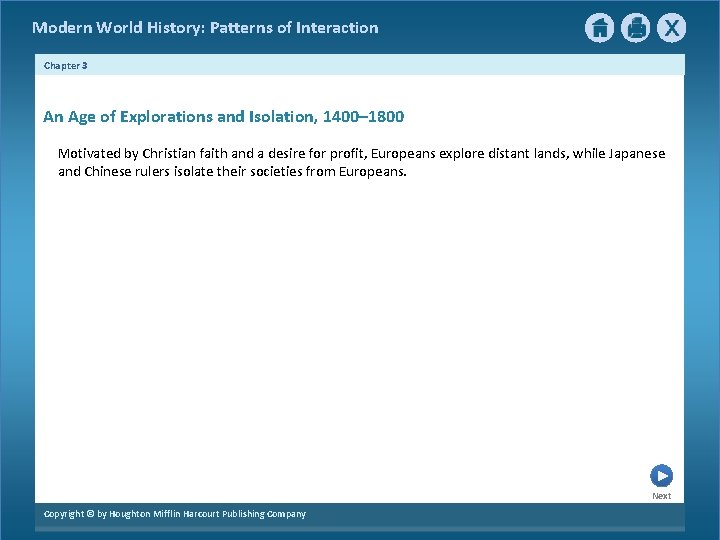Click the Modern World History title

(205, 28)
